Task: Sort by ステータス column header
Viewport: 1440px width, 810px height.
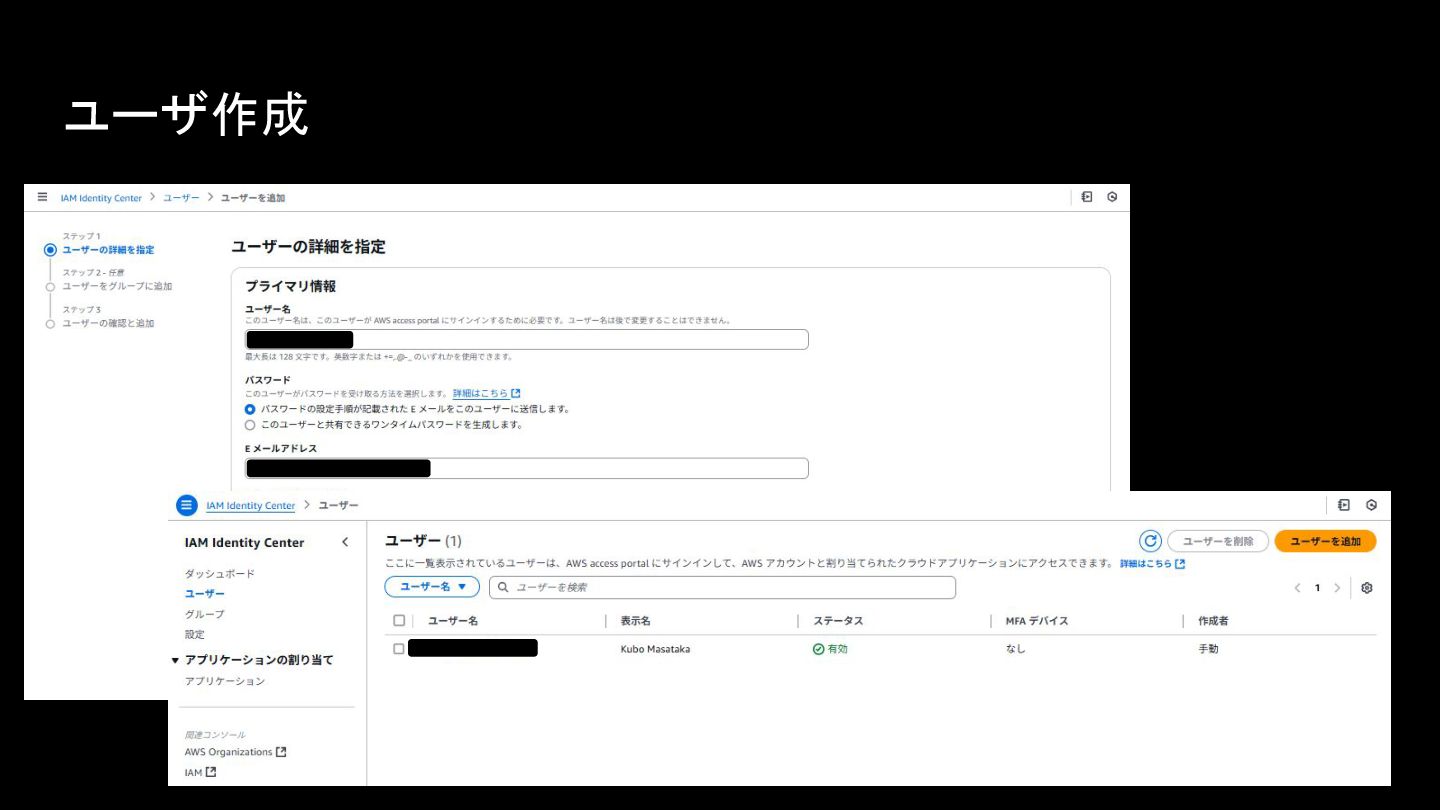Action: [x=838, y=621]
